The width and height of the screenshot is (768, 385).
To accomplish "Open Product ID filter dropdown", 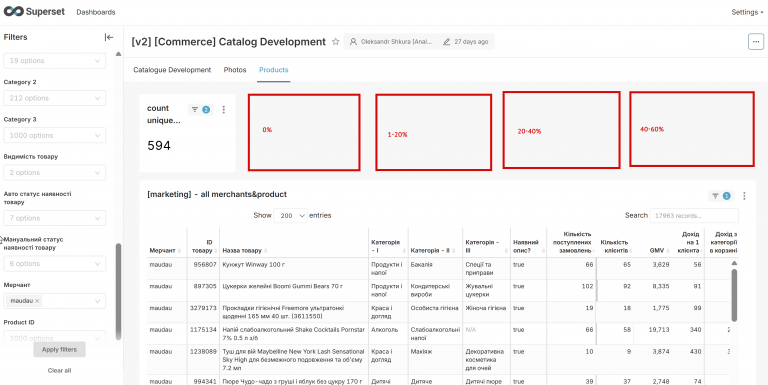I will 54,337.
